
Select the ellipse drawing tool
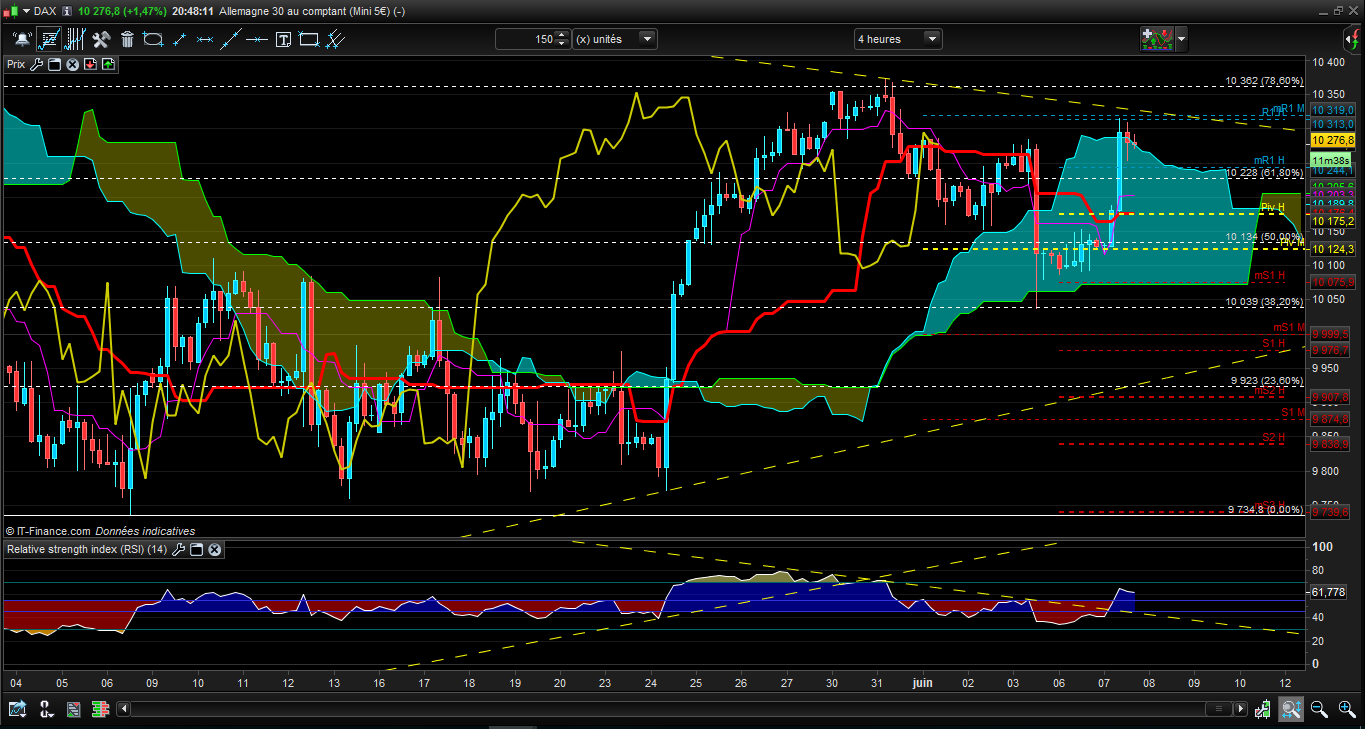coord(153,39)
